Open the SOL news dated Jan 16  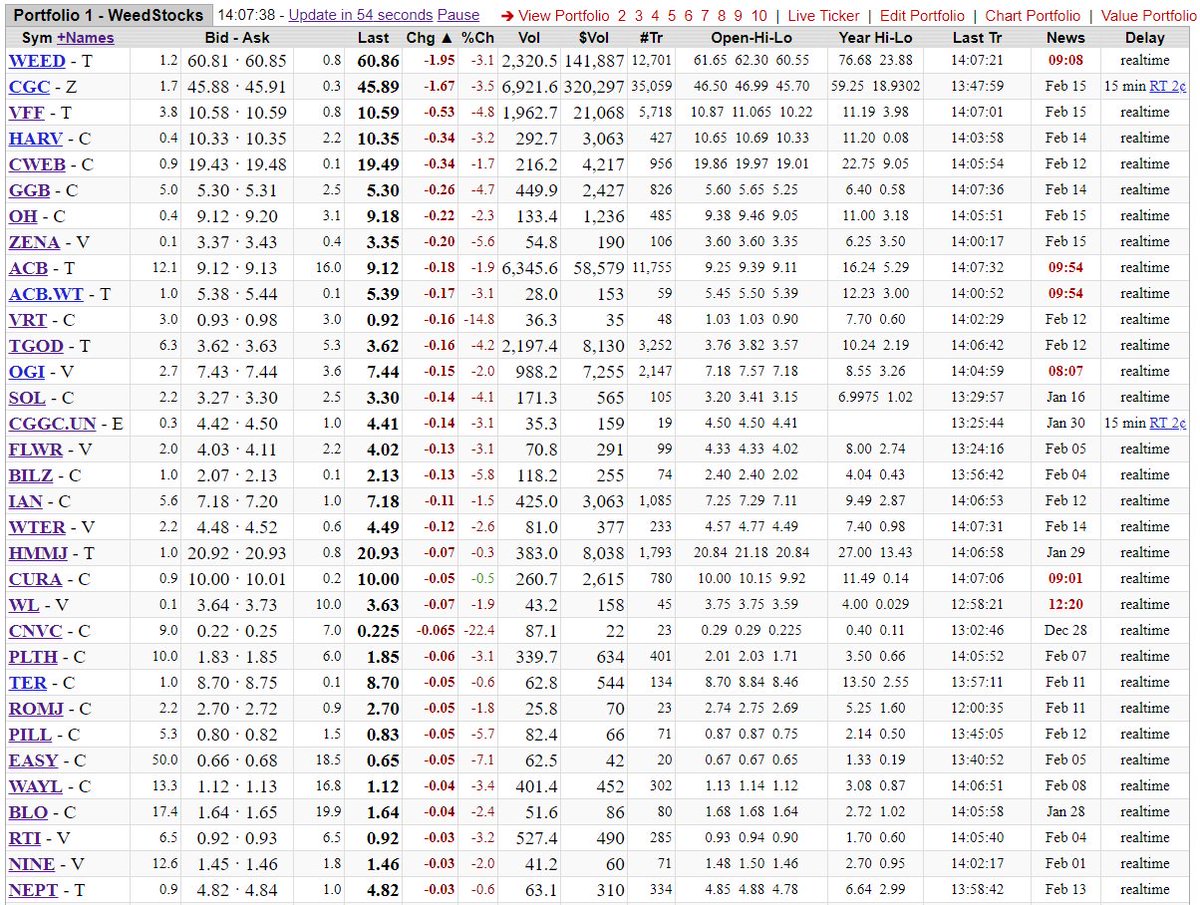coord(1065,398)
